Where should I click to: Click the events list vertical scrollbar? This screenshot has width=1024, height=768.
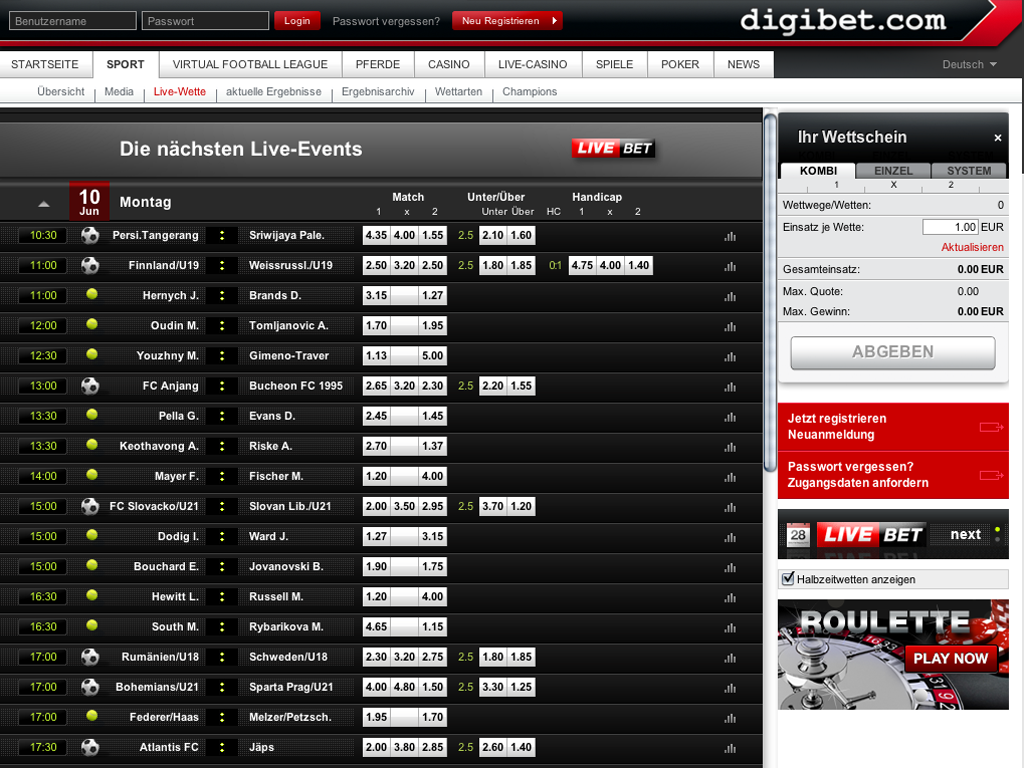point(770,292)
